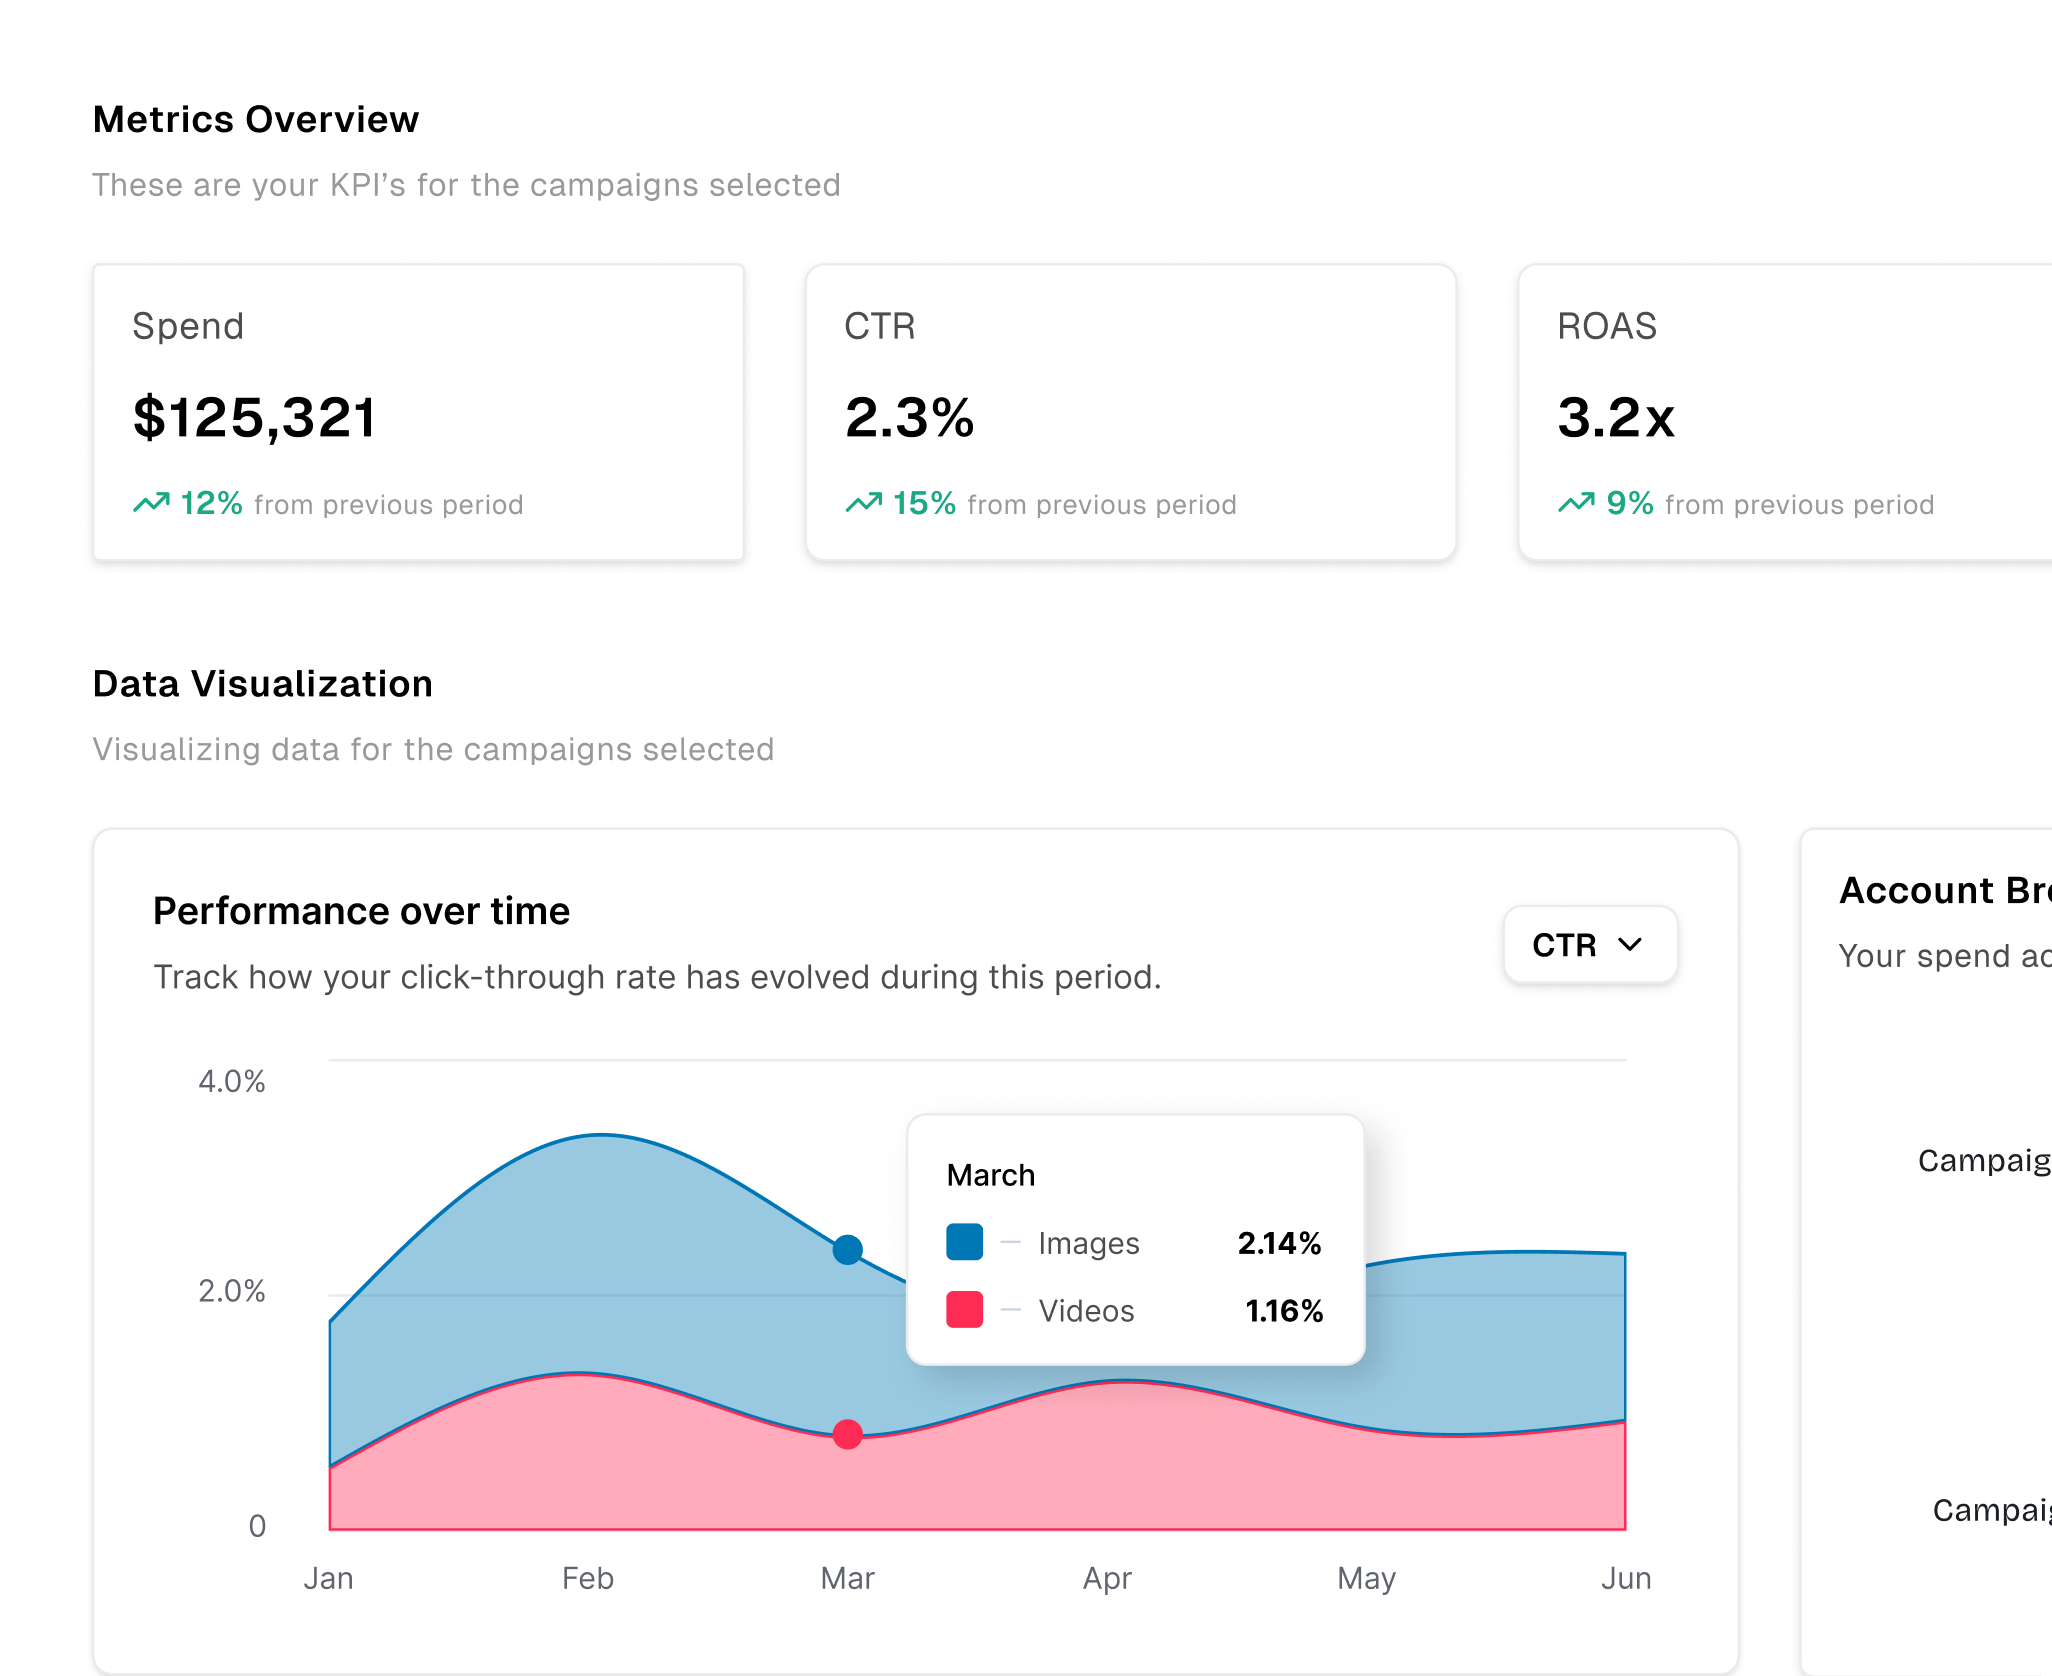The image size is (2052, 1676).
Task: Click the Images legend label
Action: 1089,1243
